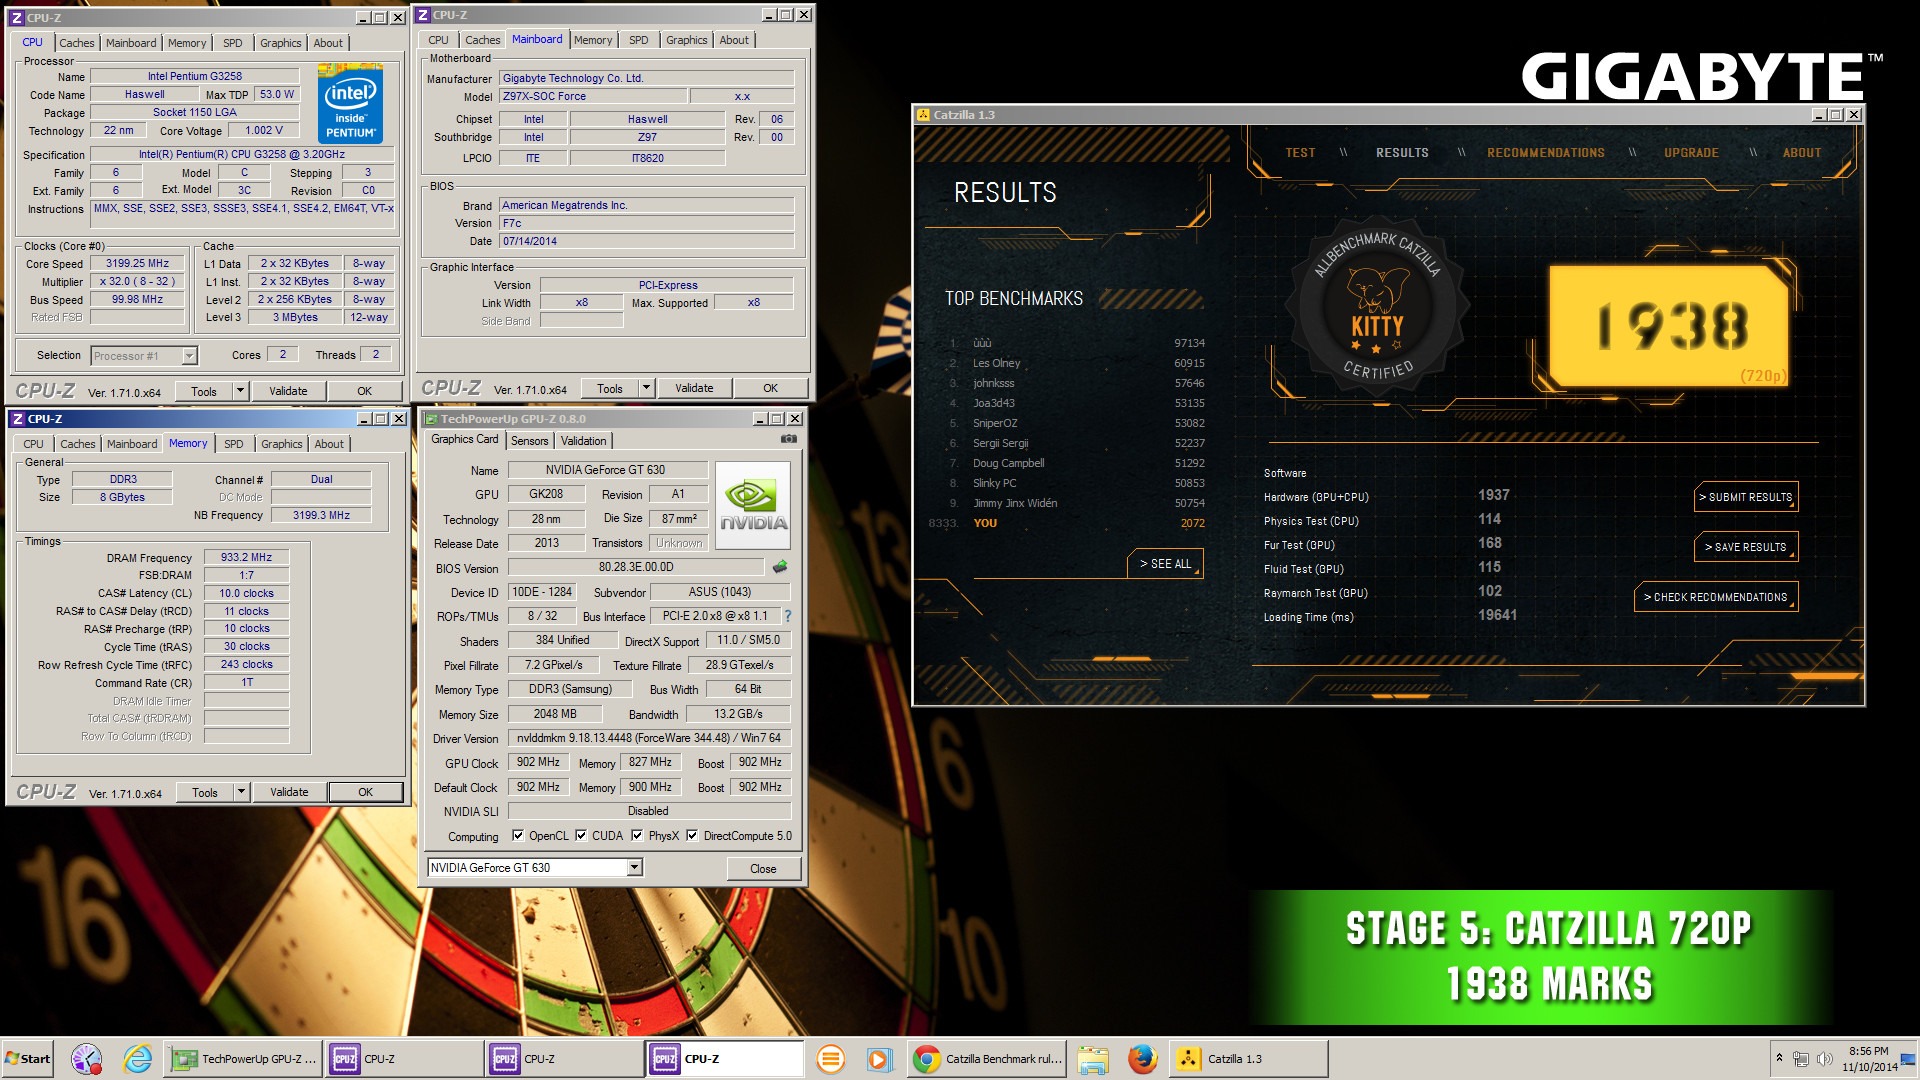Screen dimensions: 1920x1080
Task: Click the DRAM Frequency 933.2 MHz value
Action: click(246, 558)
